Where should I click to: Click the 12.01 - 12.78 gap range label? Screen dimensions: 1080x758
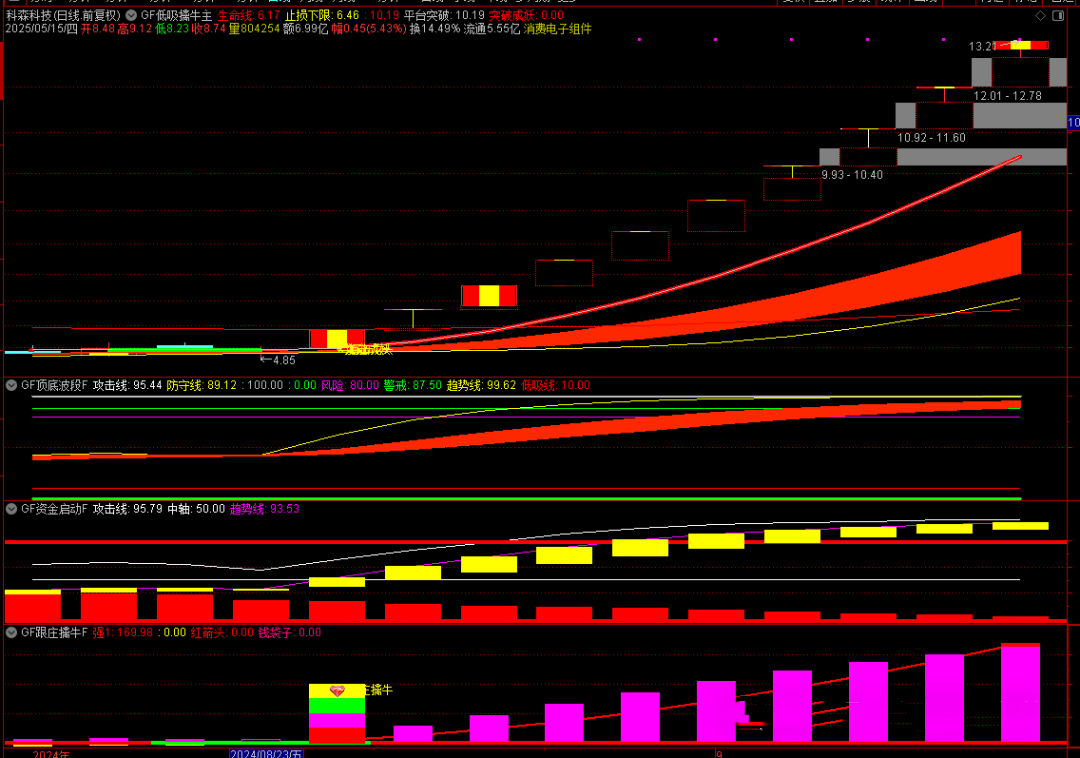click(x=1007, y=96)
